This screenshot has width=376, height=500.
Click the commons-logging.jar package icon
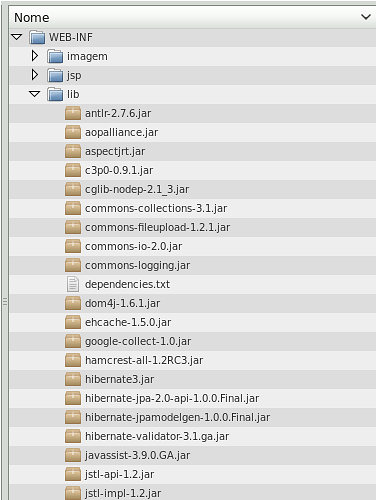coord(73,265)
